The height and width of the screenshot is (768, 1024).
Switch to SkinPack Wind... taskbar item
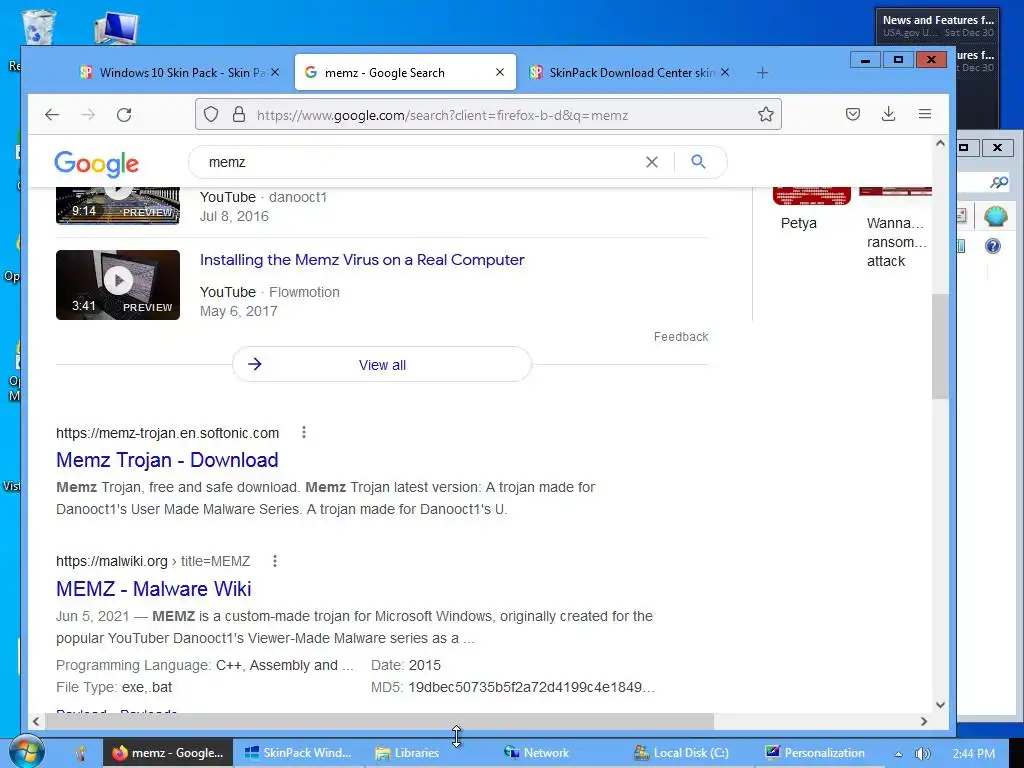[x=298, y=753]
